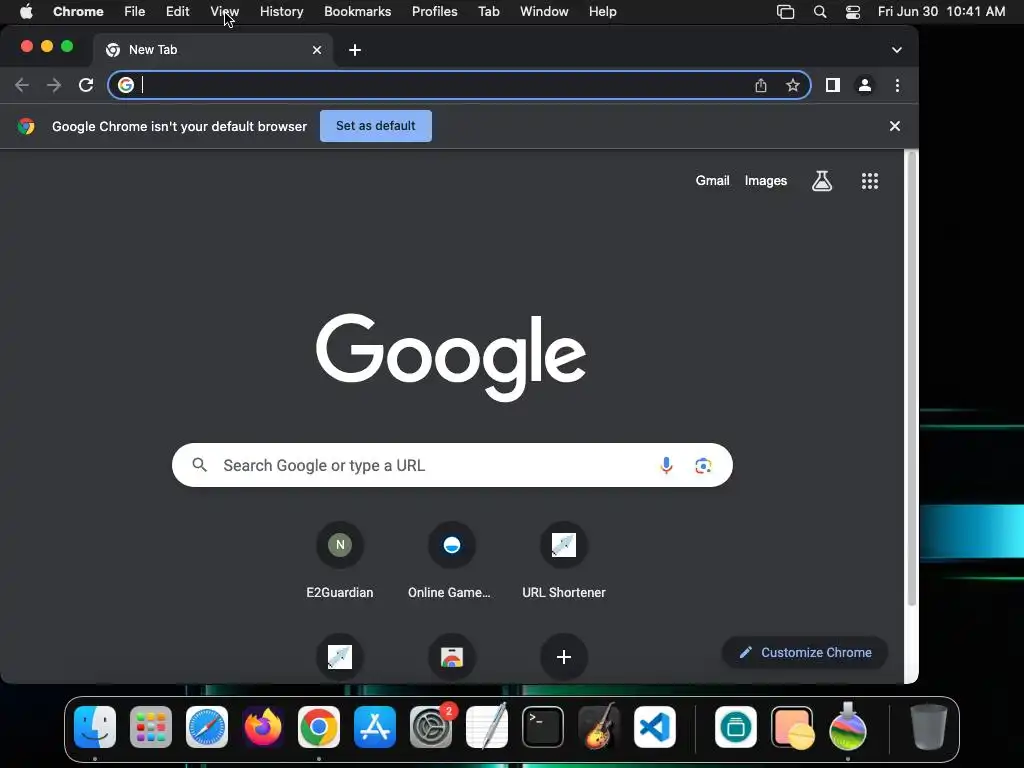The image size is (1024, 768).
Task: Open the View menu
Action: [x=225, y=12]
